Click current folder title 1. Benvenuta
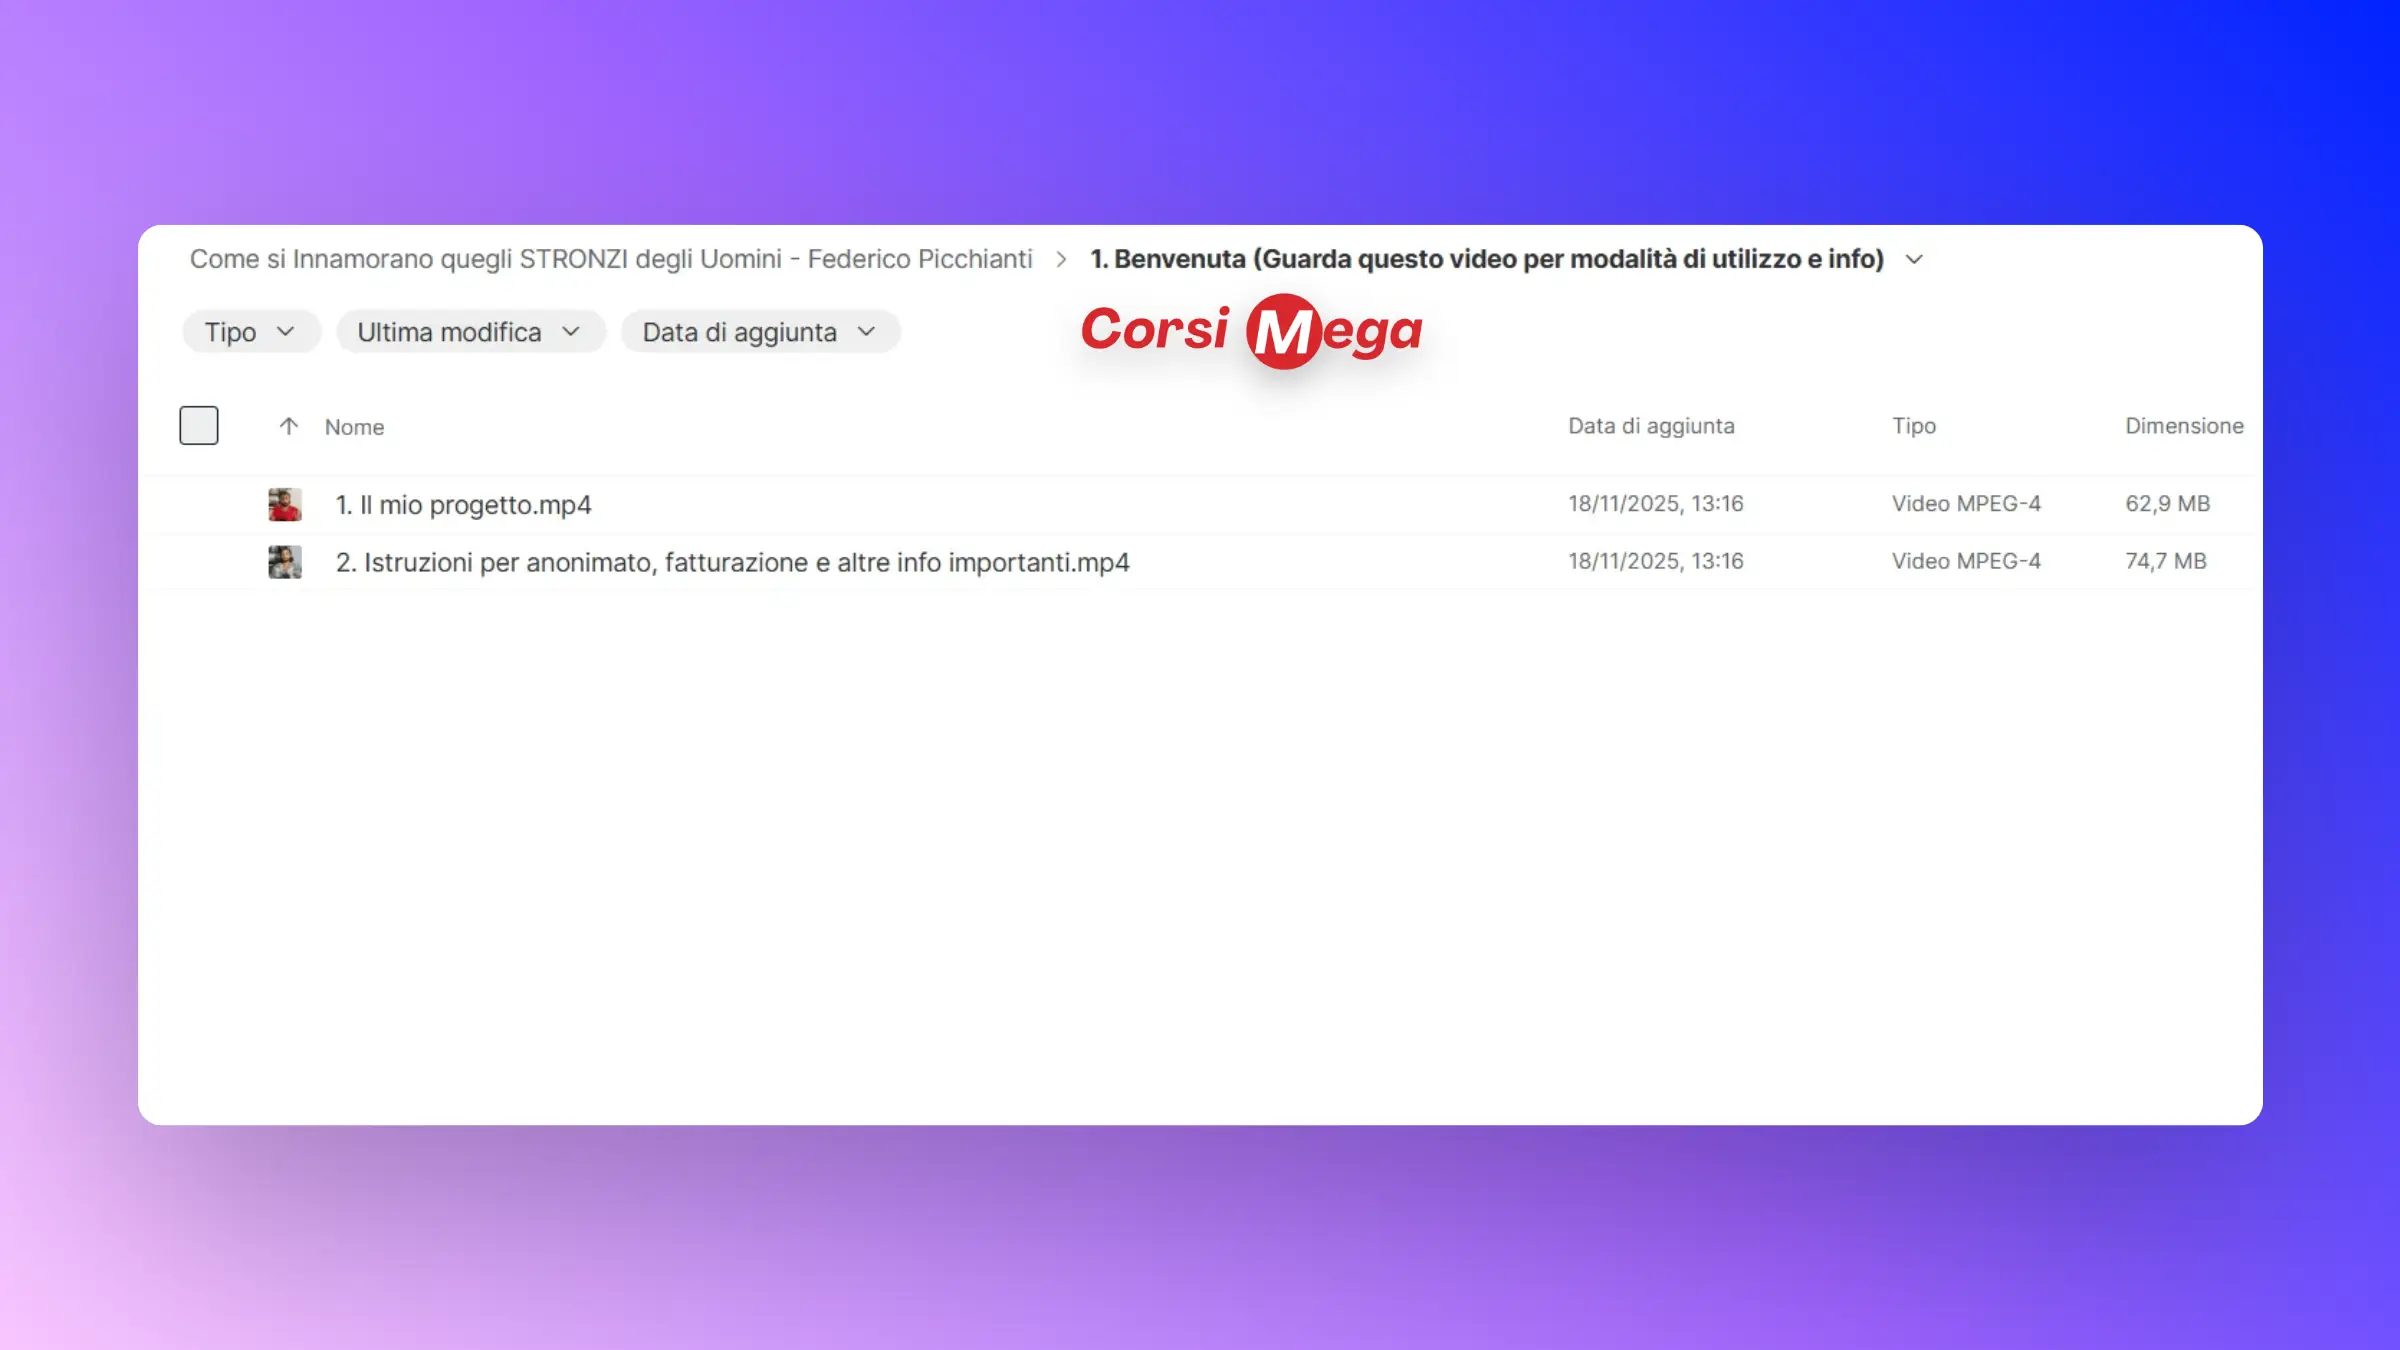Screen dimensions: 2400x1350 point(1486,259)
